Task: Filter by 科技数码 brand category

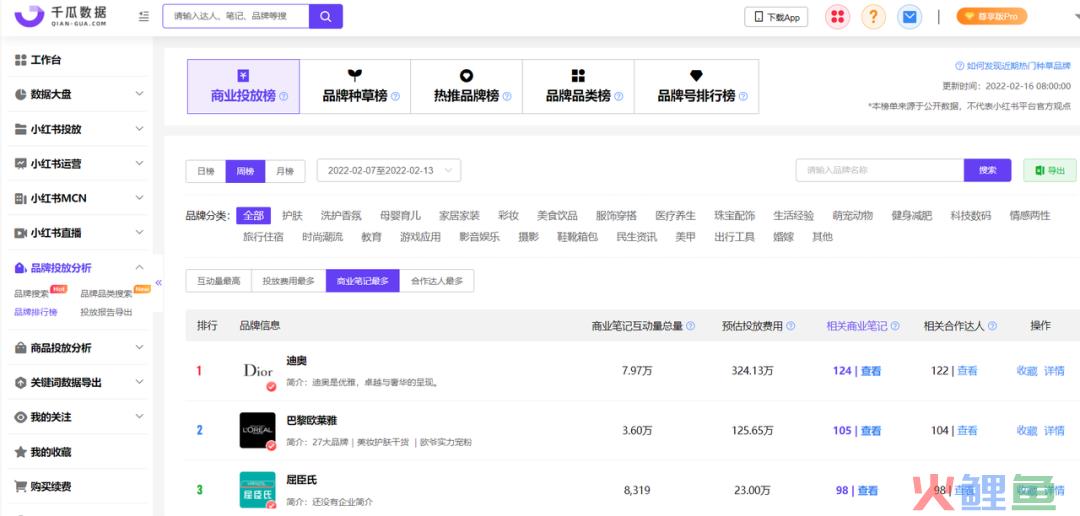Action: pyautogui.click(x=970, y=216)
